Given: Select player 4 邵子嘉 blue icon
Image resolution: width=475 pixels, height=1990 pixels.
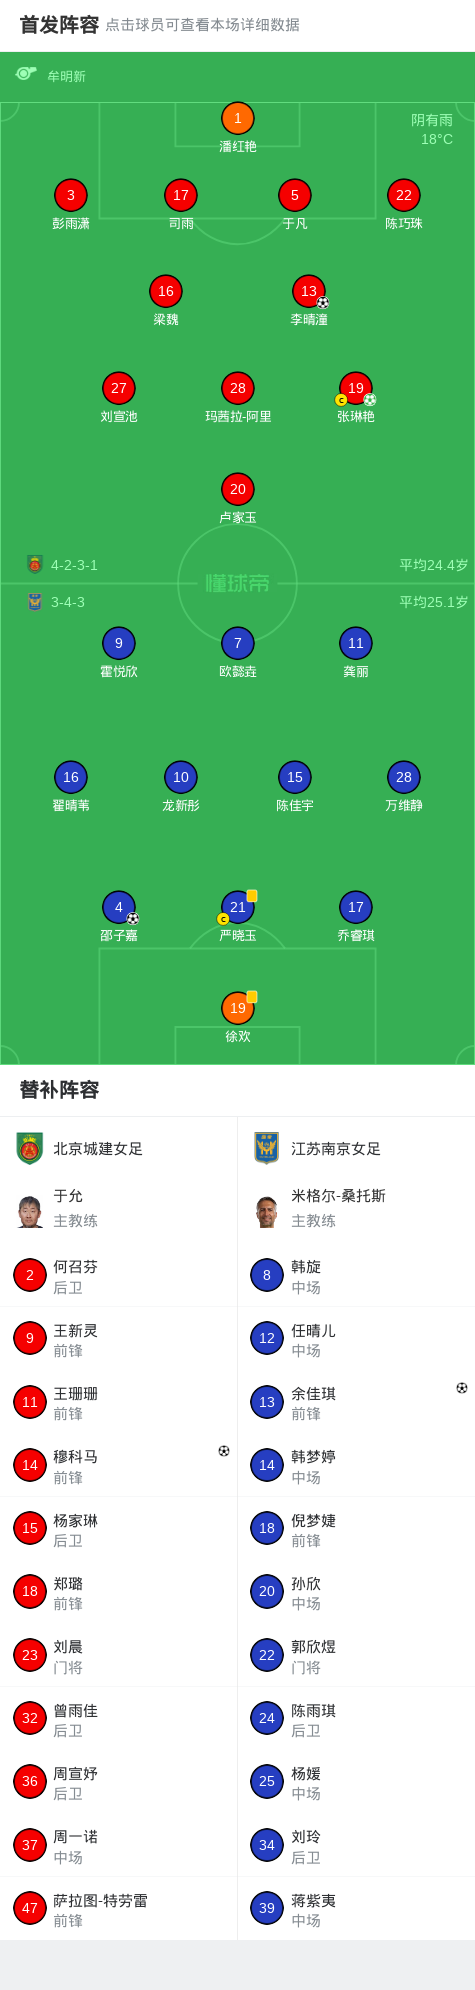Looking at the screenshot, I should point(119,907).
